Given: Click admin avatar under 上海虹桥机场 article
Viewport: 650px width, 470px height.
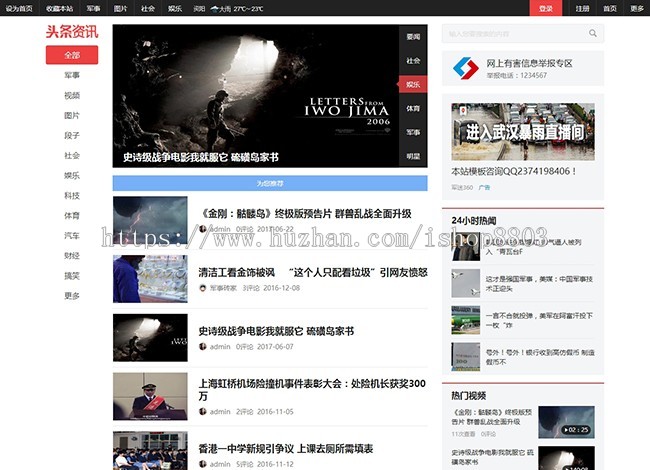Looking at the screenshot, I should 203,411.
